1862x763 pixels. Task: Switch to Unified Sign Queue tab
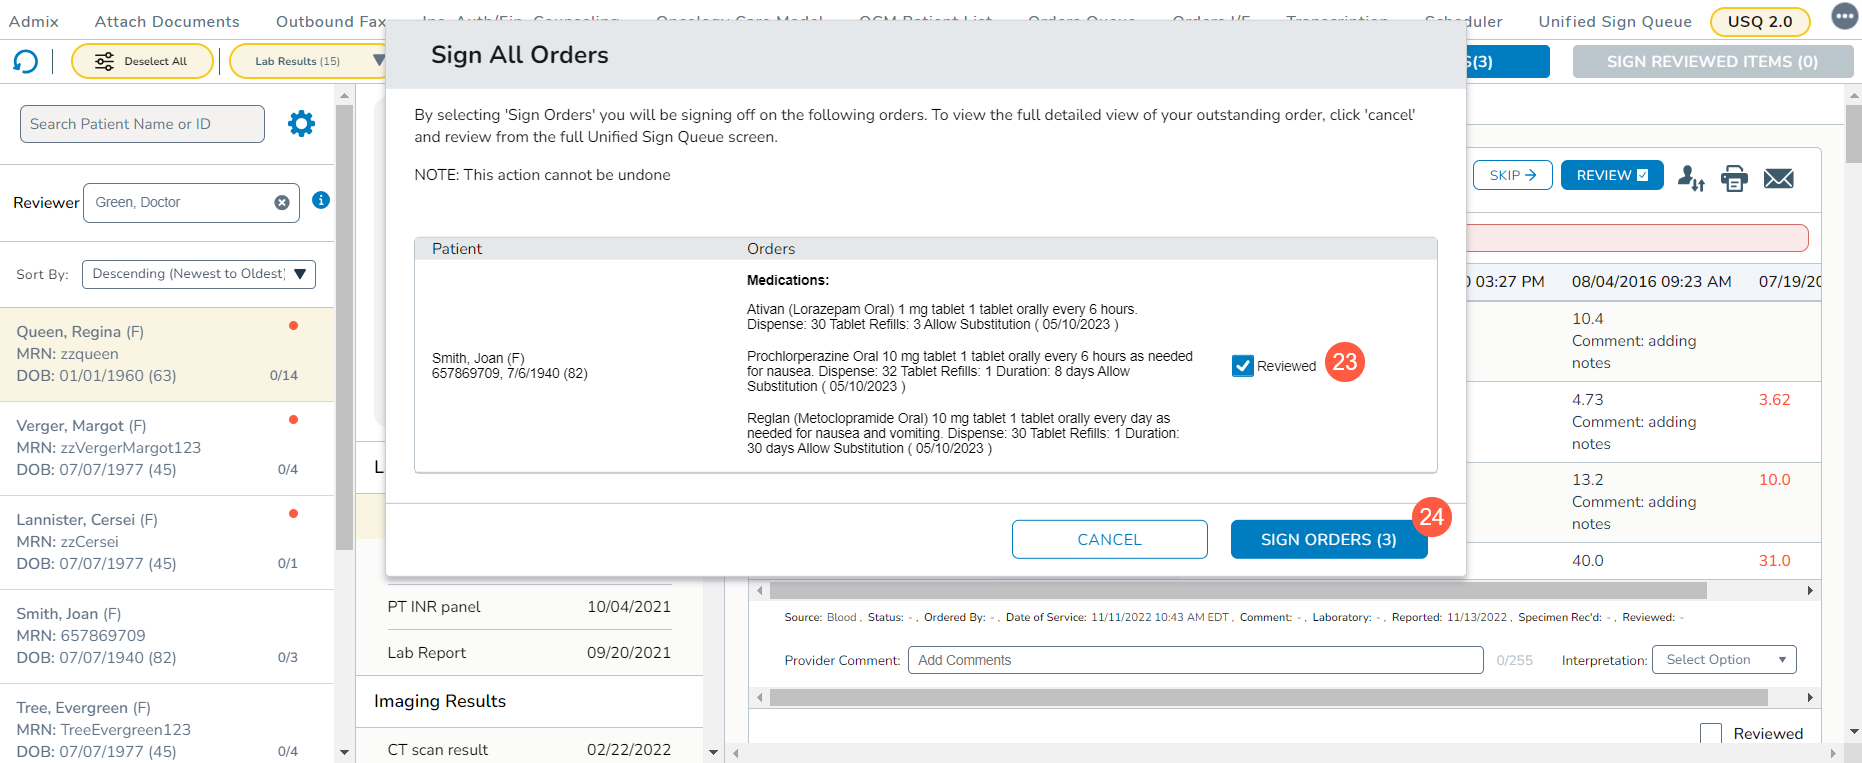click(1614, 21)
